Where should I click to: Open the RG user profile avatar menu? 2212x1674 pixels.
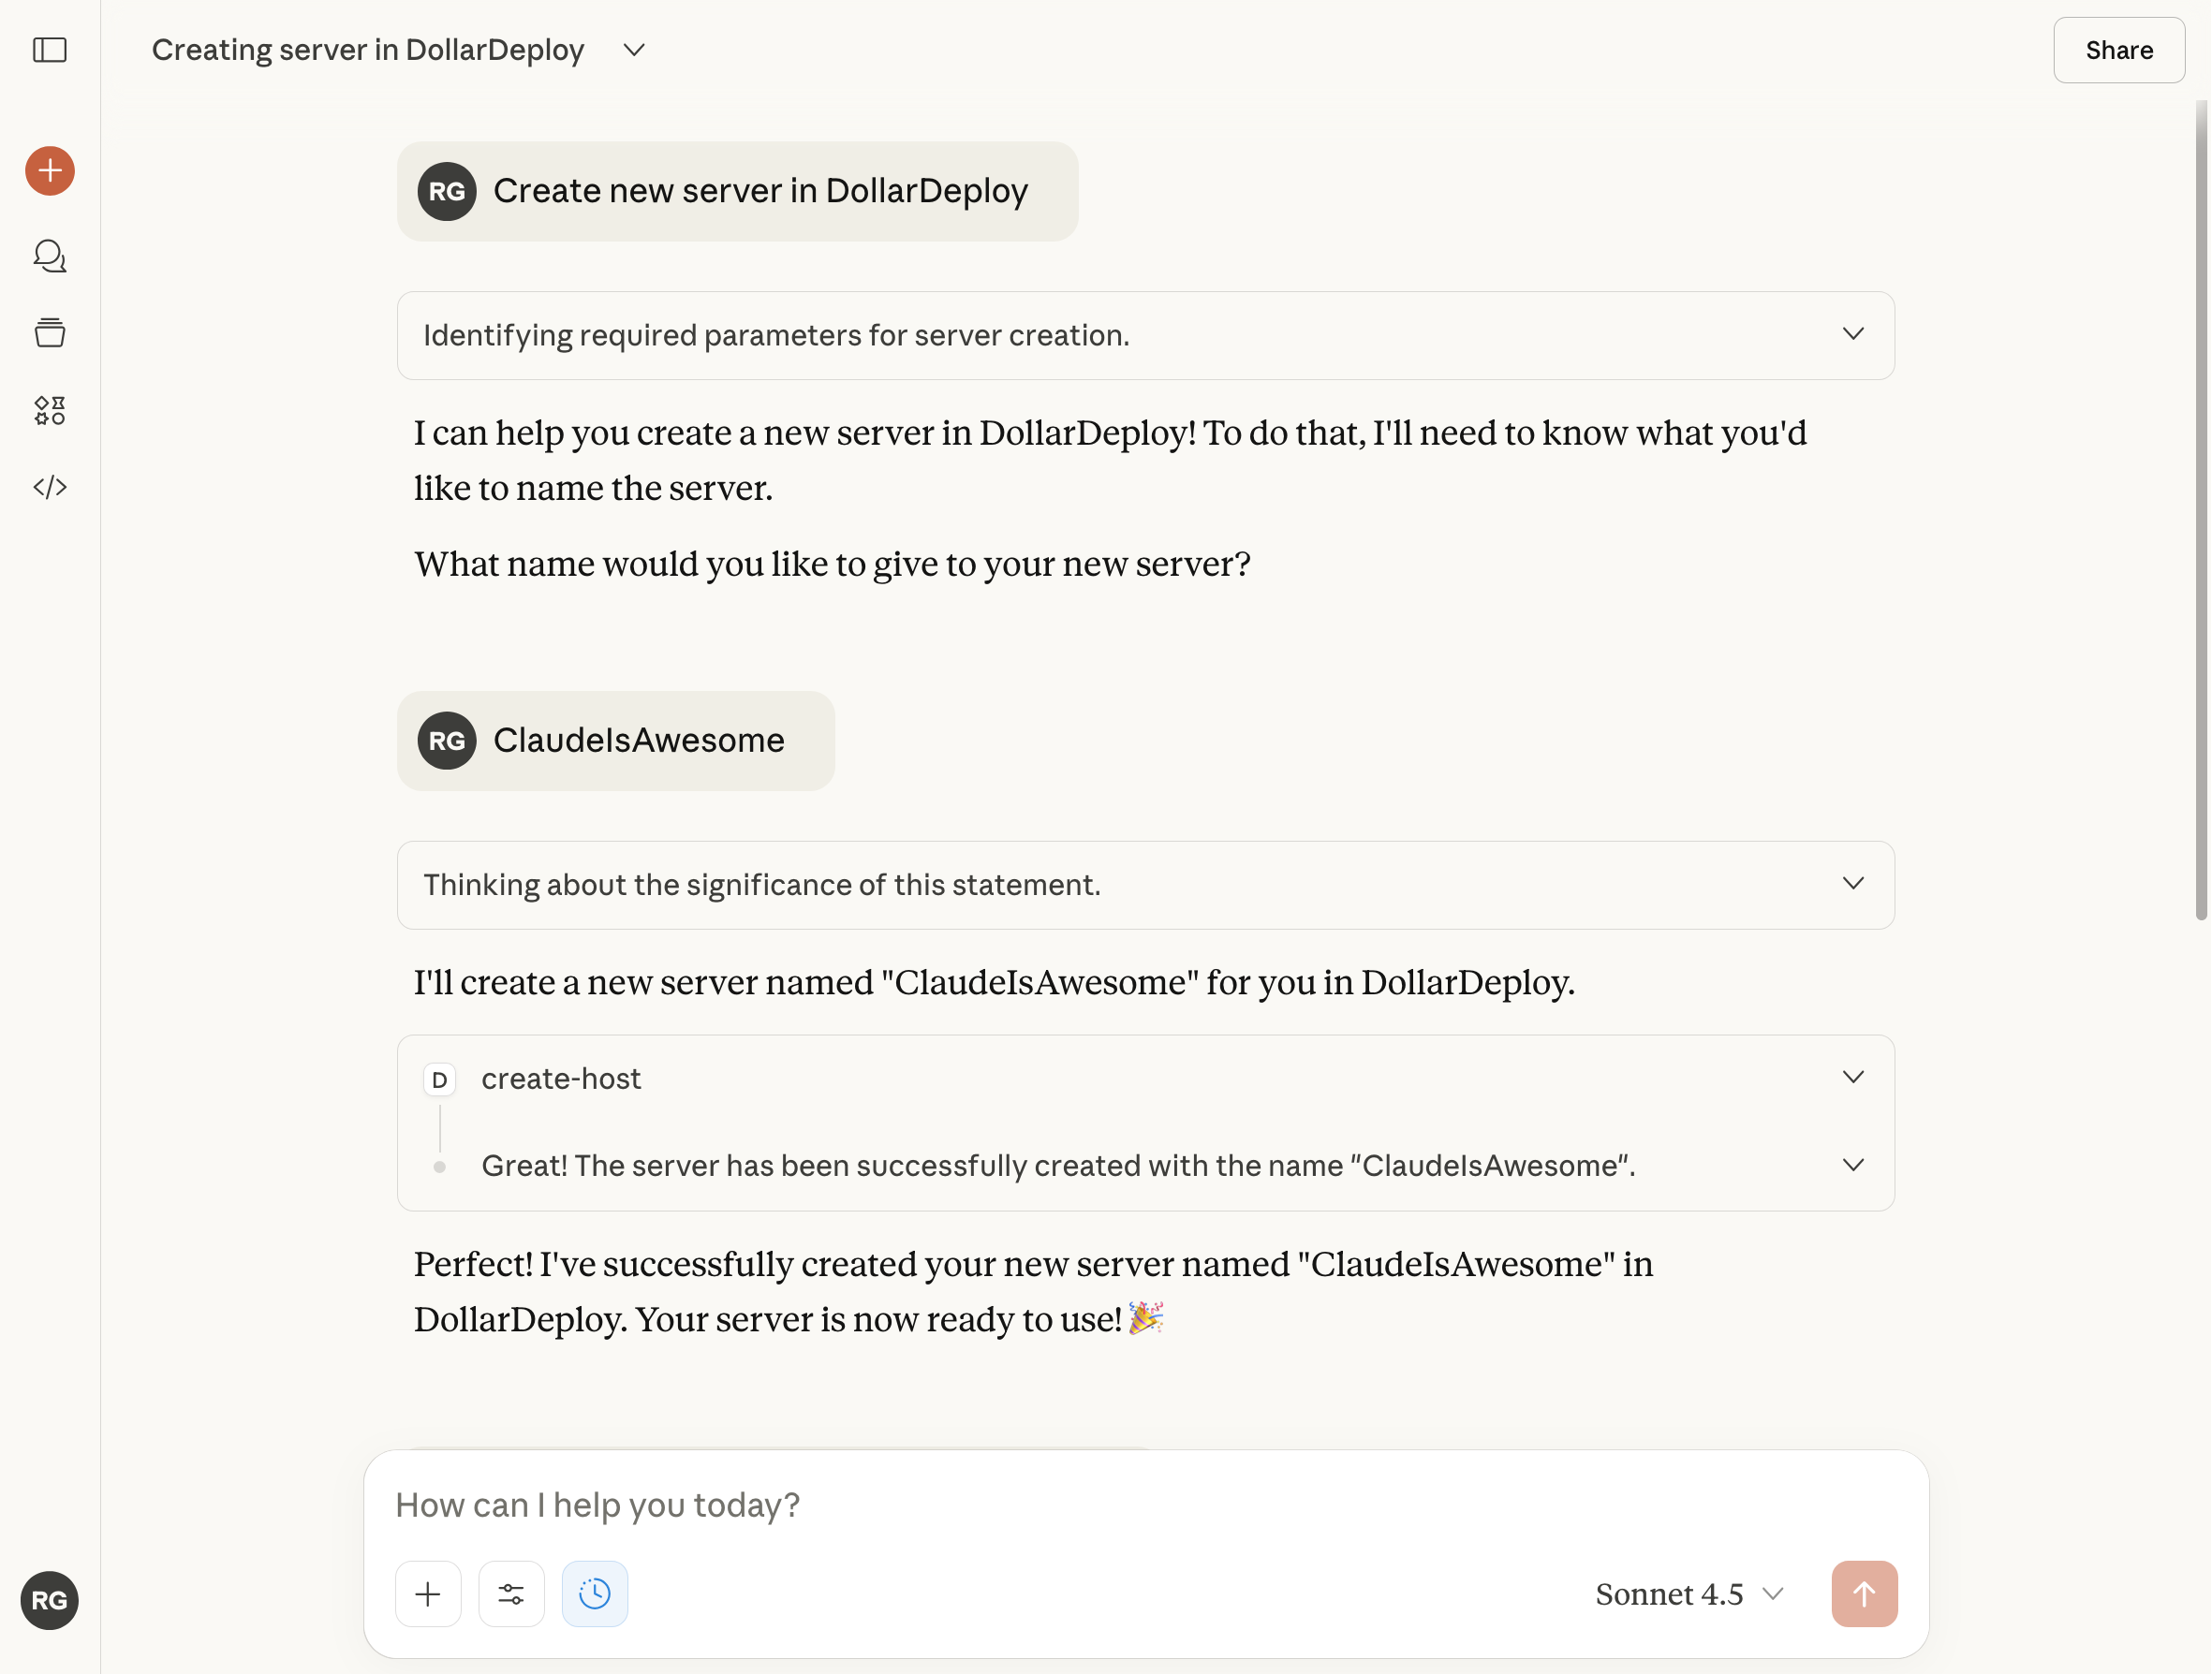pos(50,1600)
